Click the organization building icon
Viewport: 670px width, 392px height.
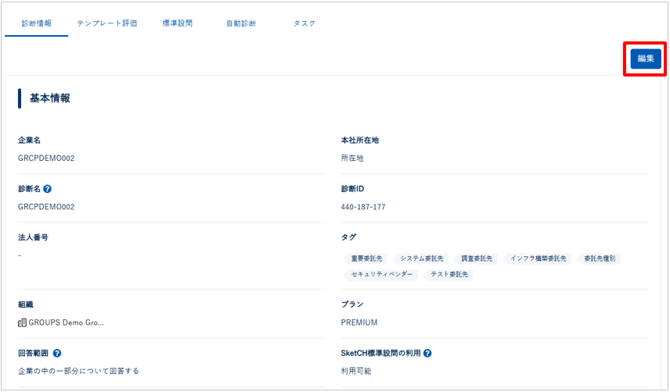point(22,323)
